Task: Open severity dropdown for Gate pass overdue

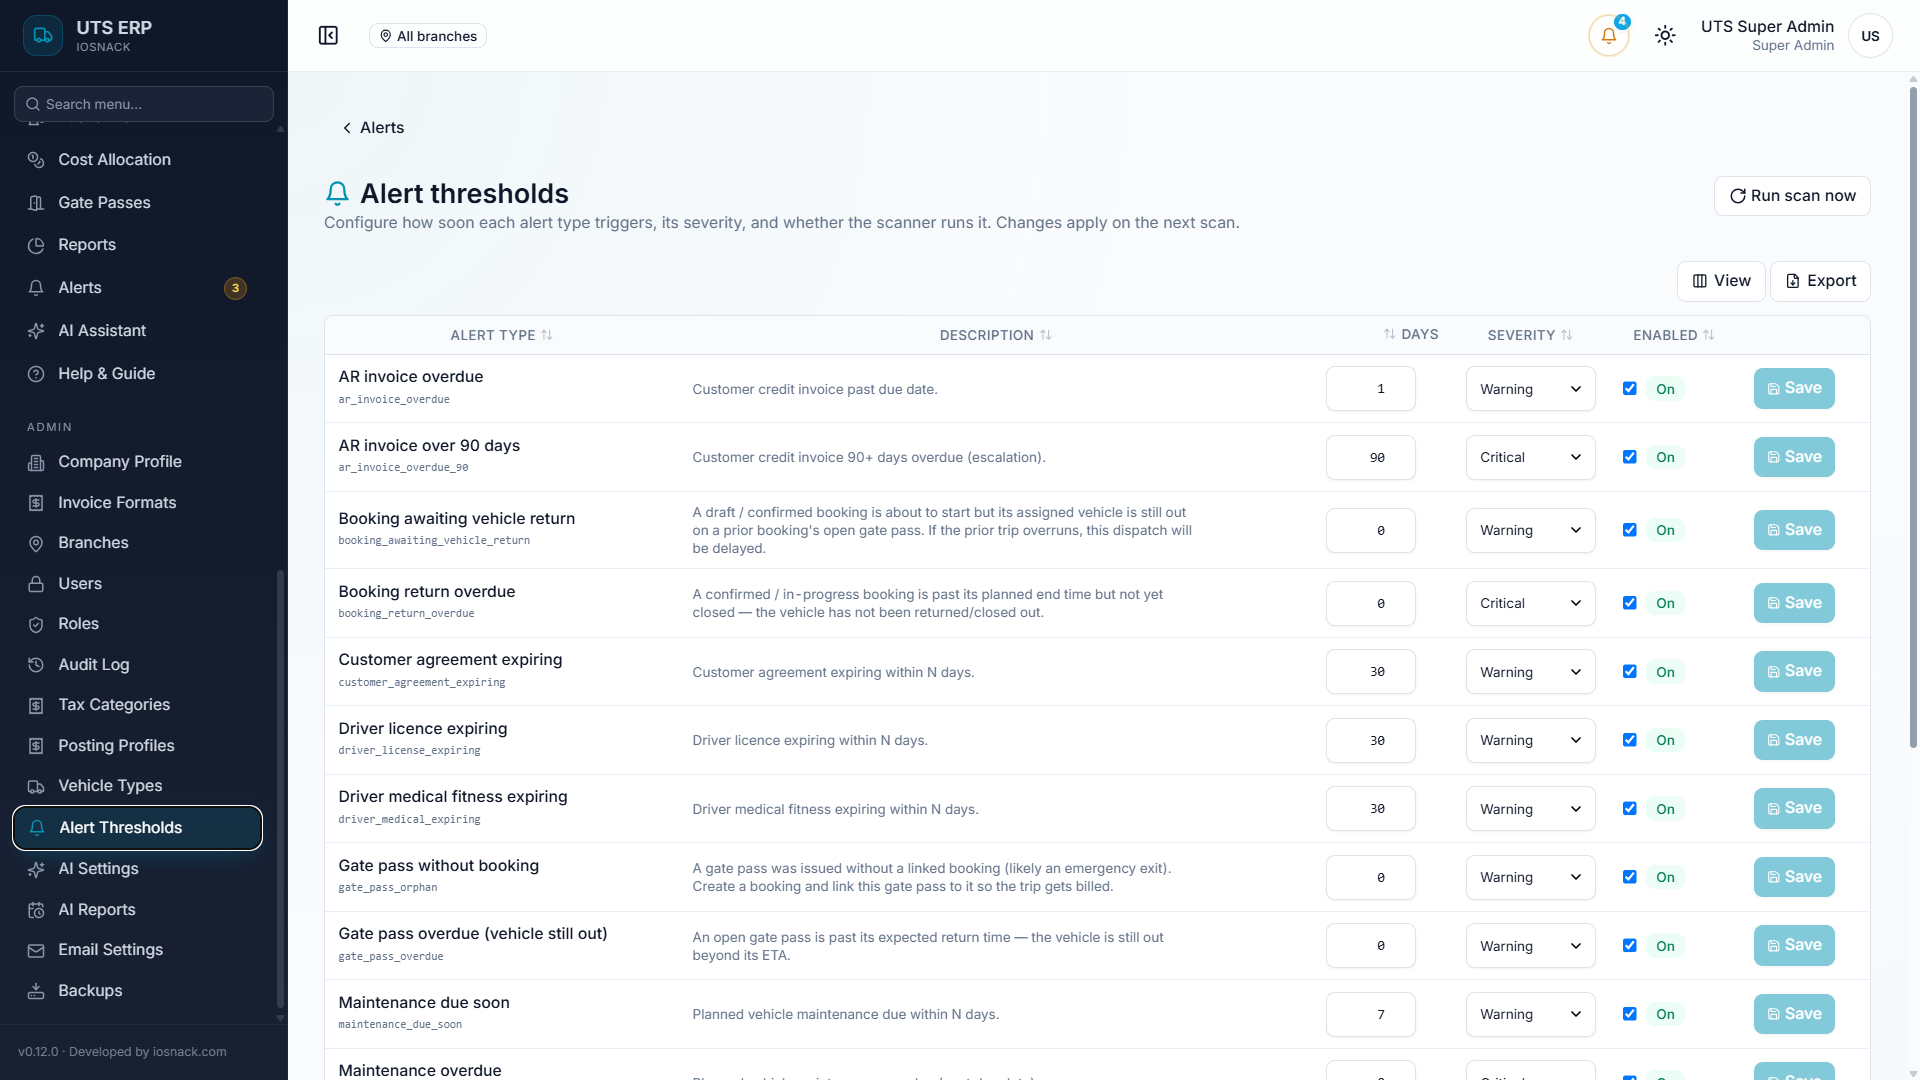Action: click(1530, 946)
